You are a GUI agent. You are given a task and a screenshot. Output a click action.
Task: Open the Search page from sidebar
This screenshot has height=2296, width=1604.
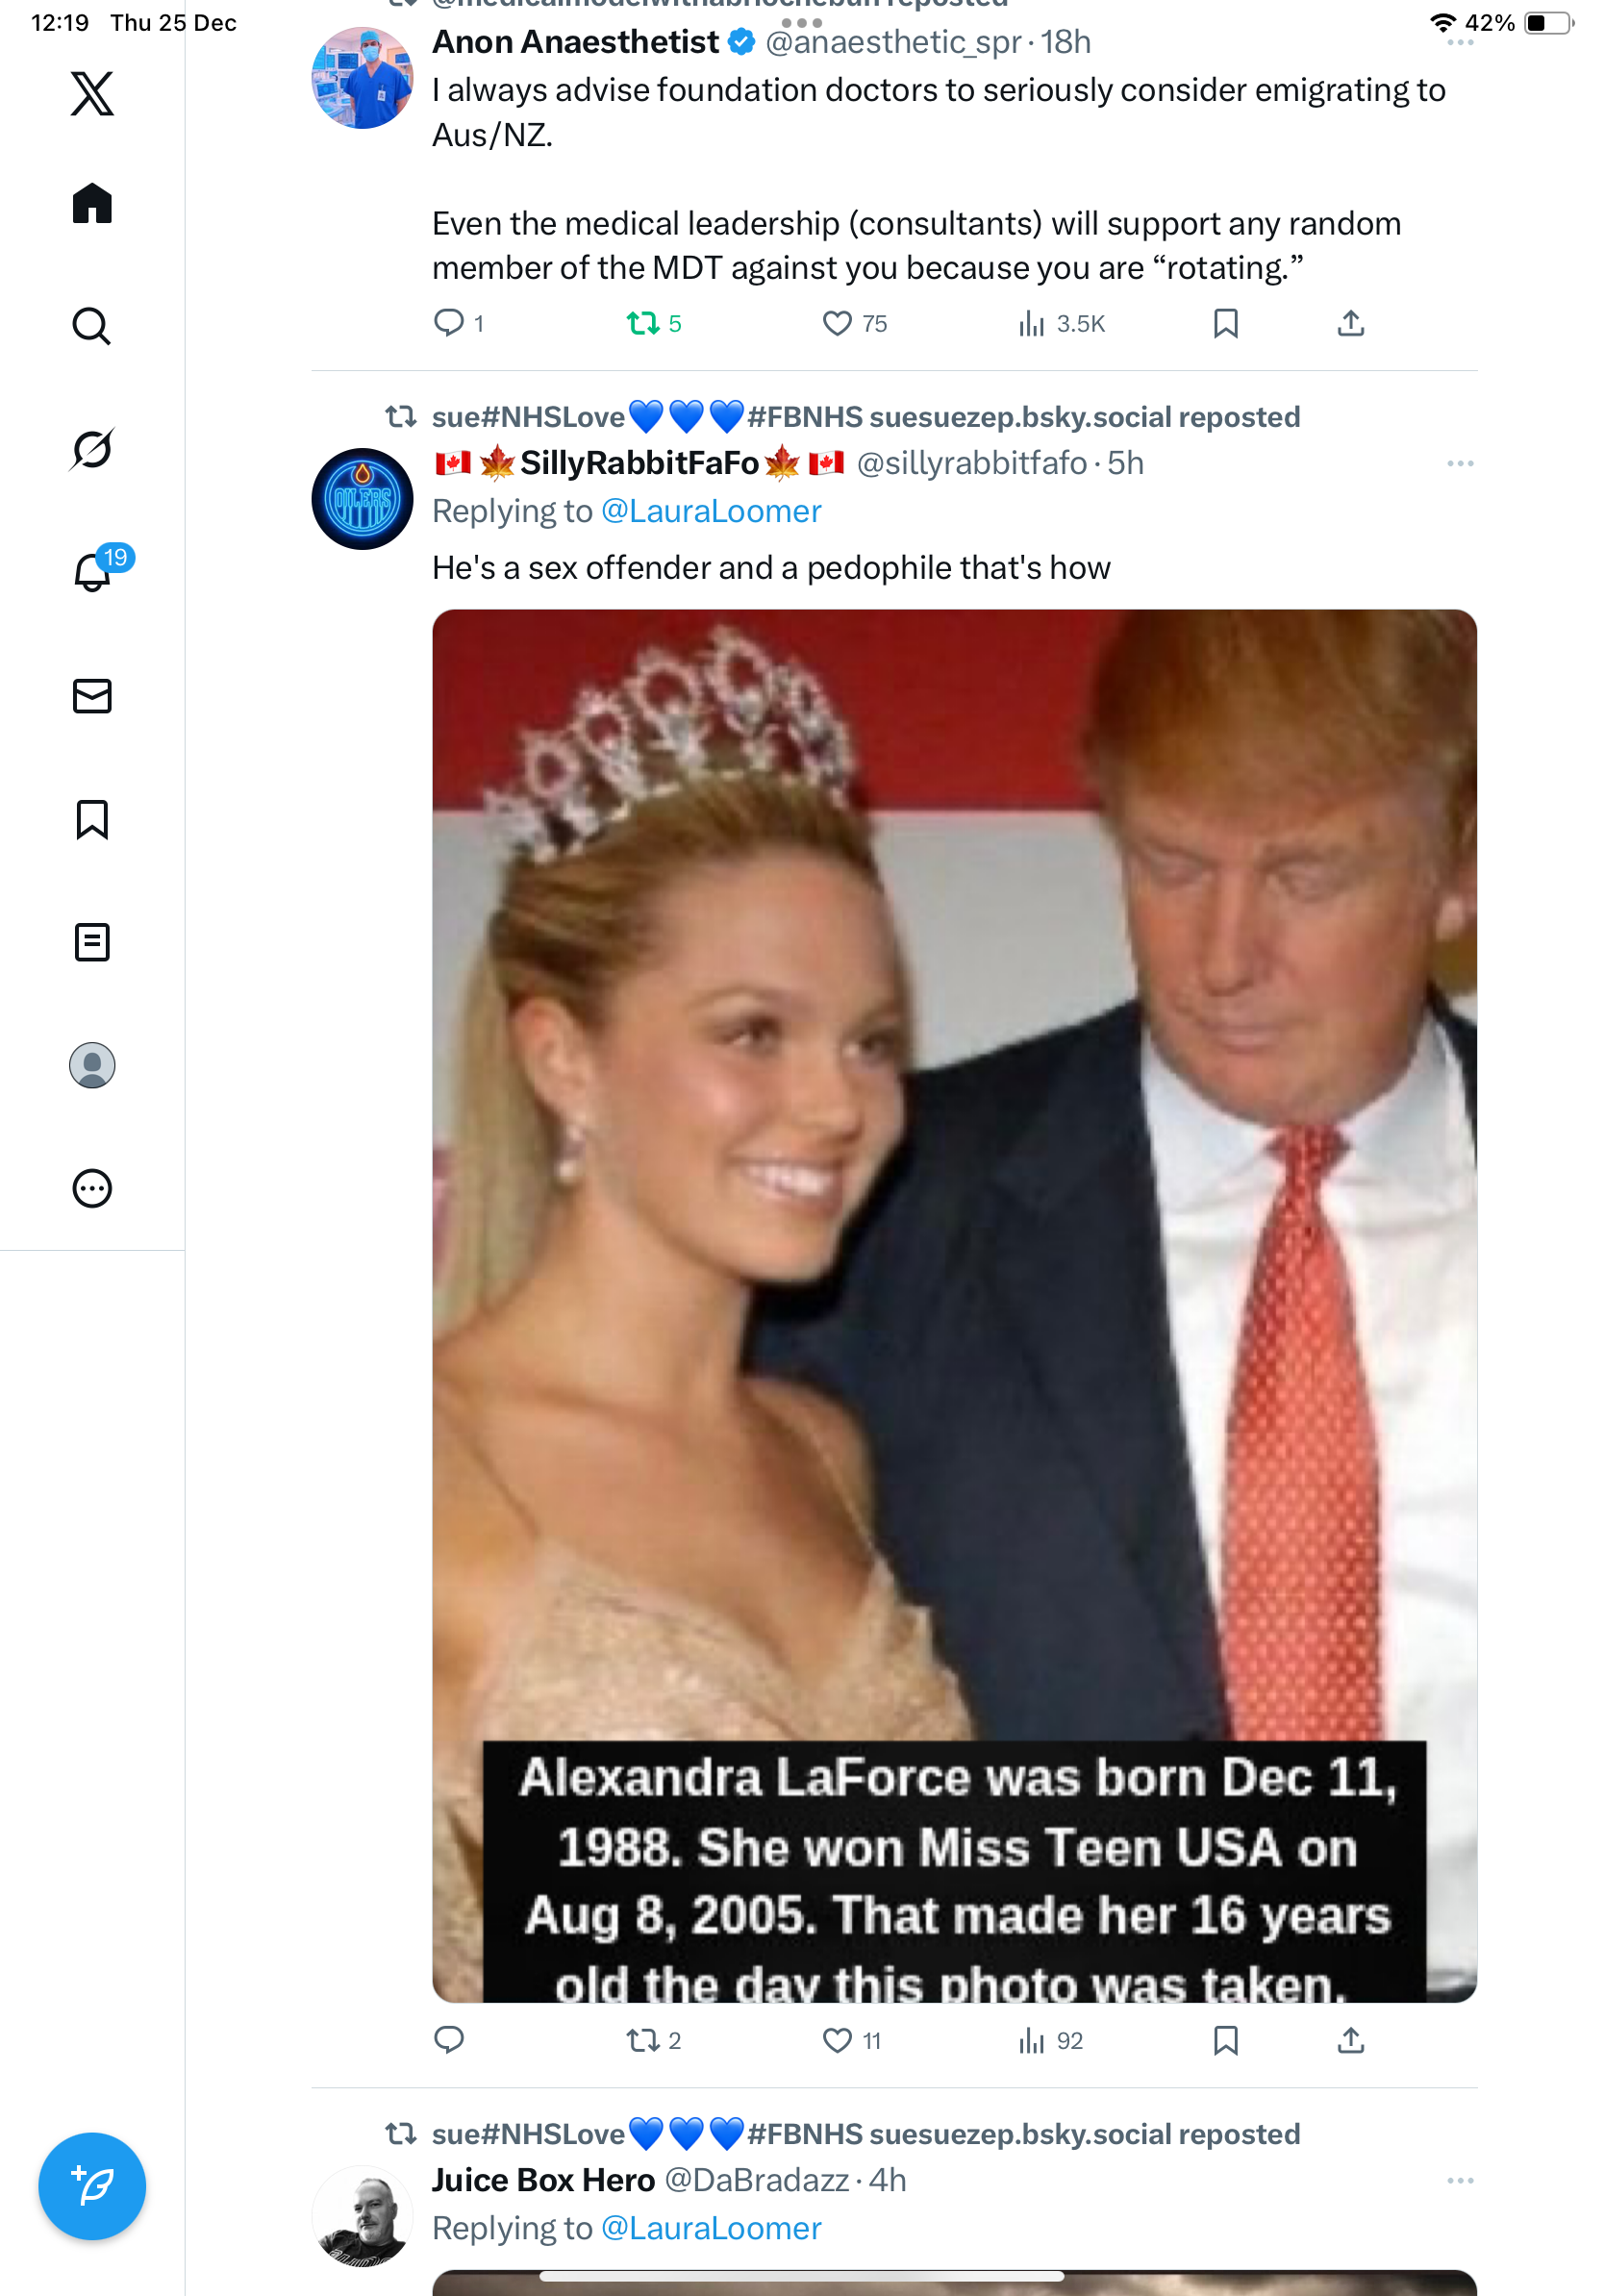pos(92,326)
